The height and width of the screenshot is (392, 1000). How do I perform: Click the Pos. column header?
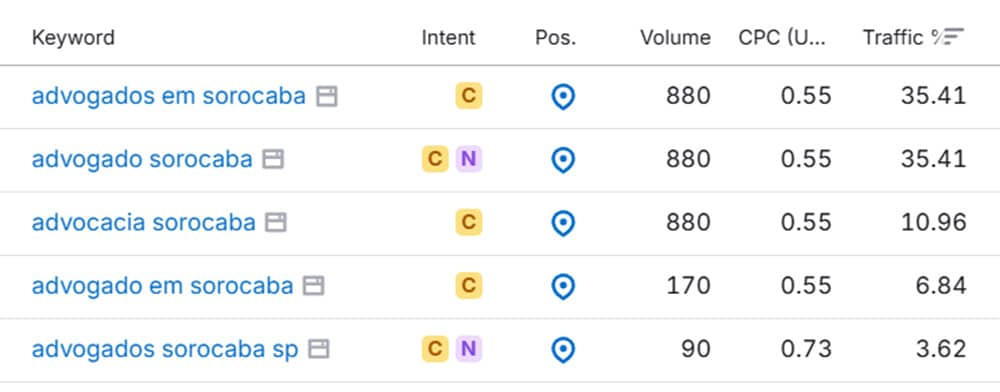tap(555, 38)
